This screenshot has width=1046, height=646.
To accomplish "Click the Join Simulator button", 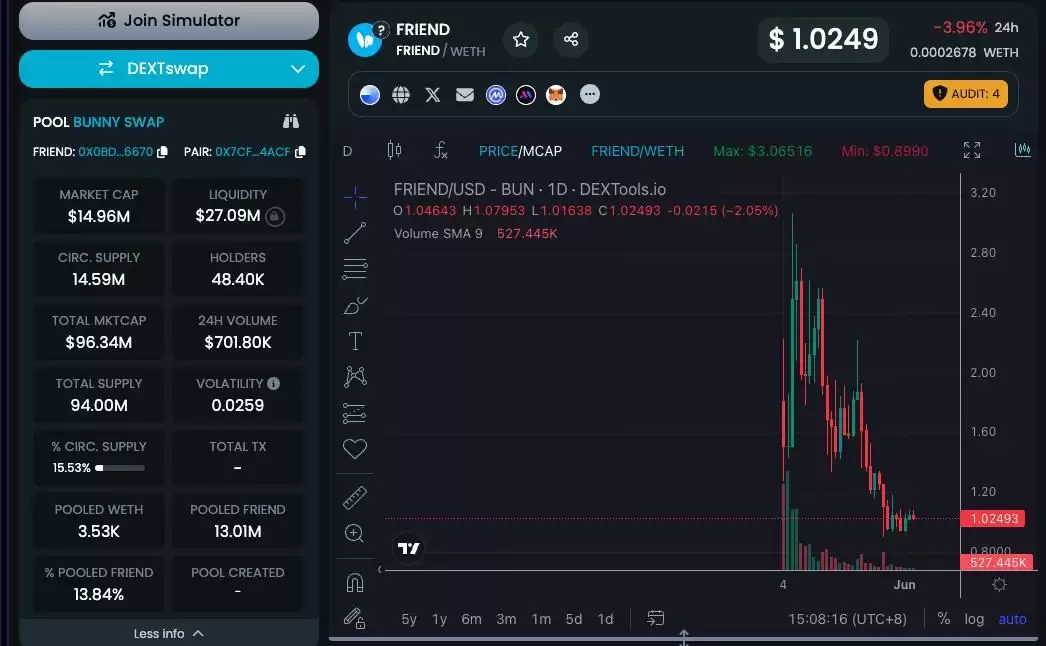I will point(168,20).
